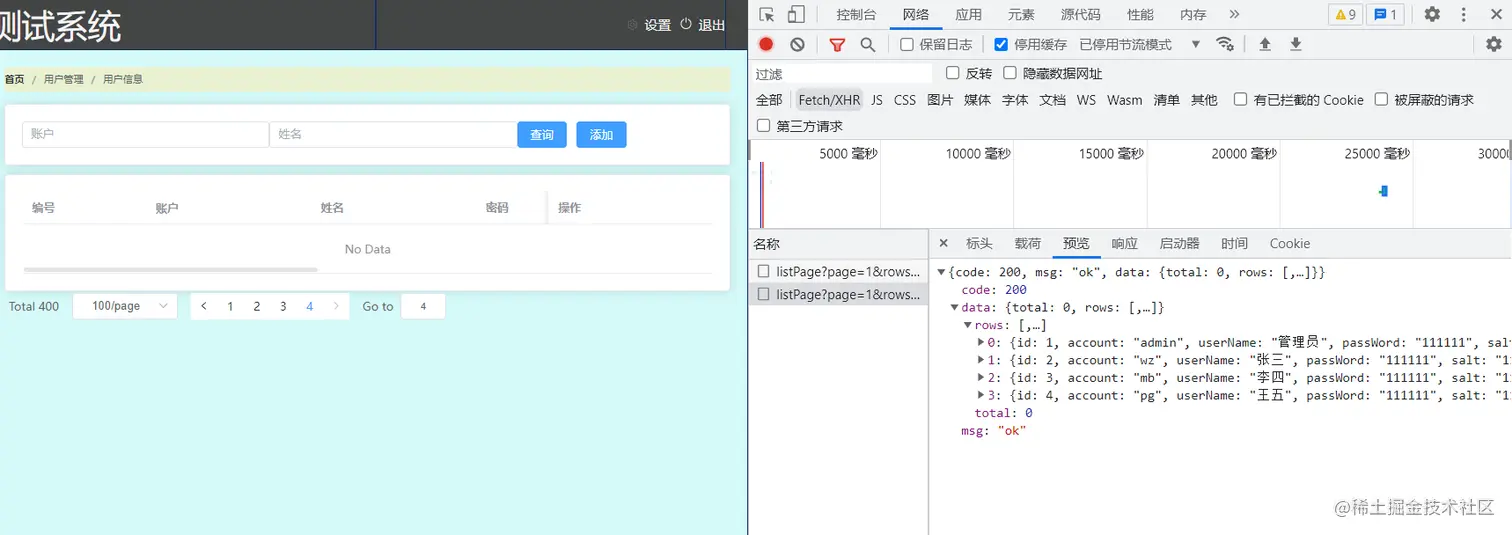Collapse the data object in preview
The image size is (1512, 535).
(x=955, y=308)
